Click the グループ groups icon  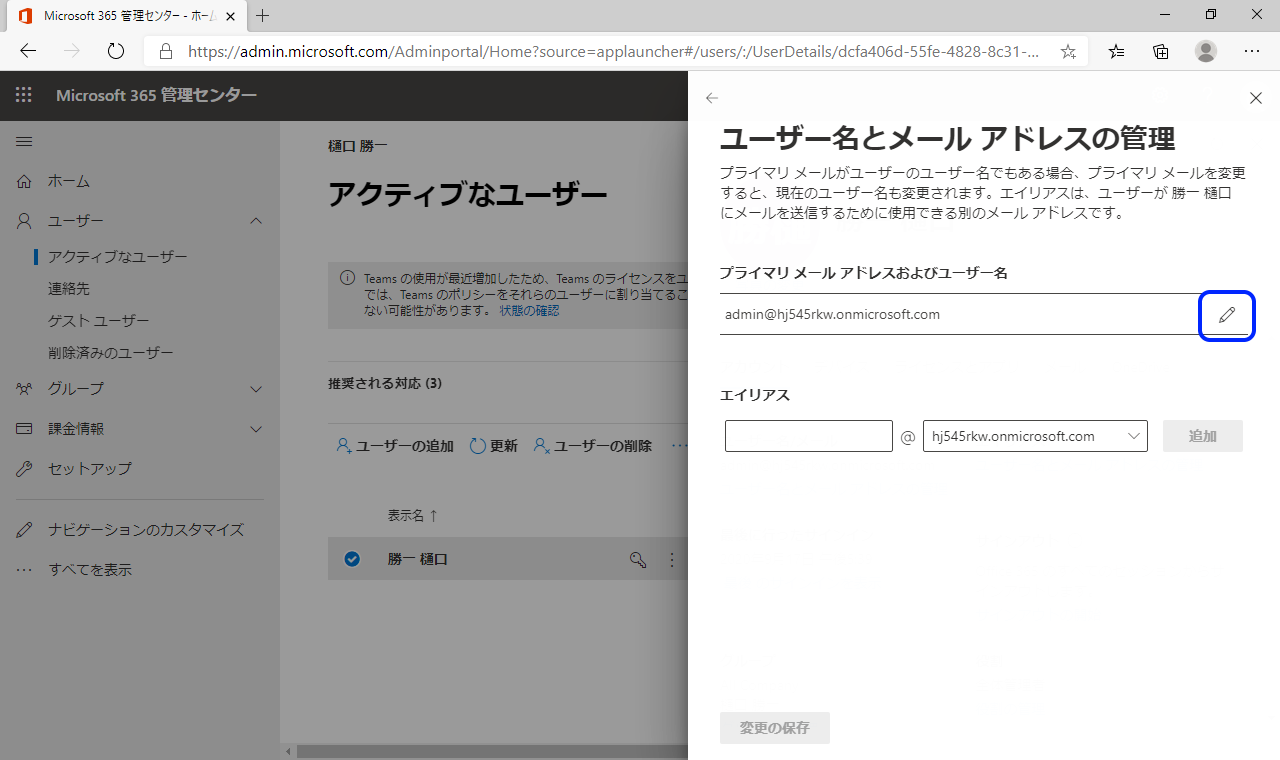[x=25, y=388]
